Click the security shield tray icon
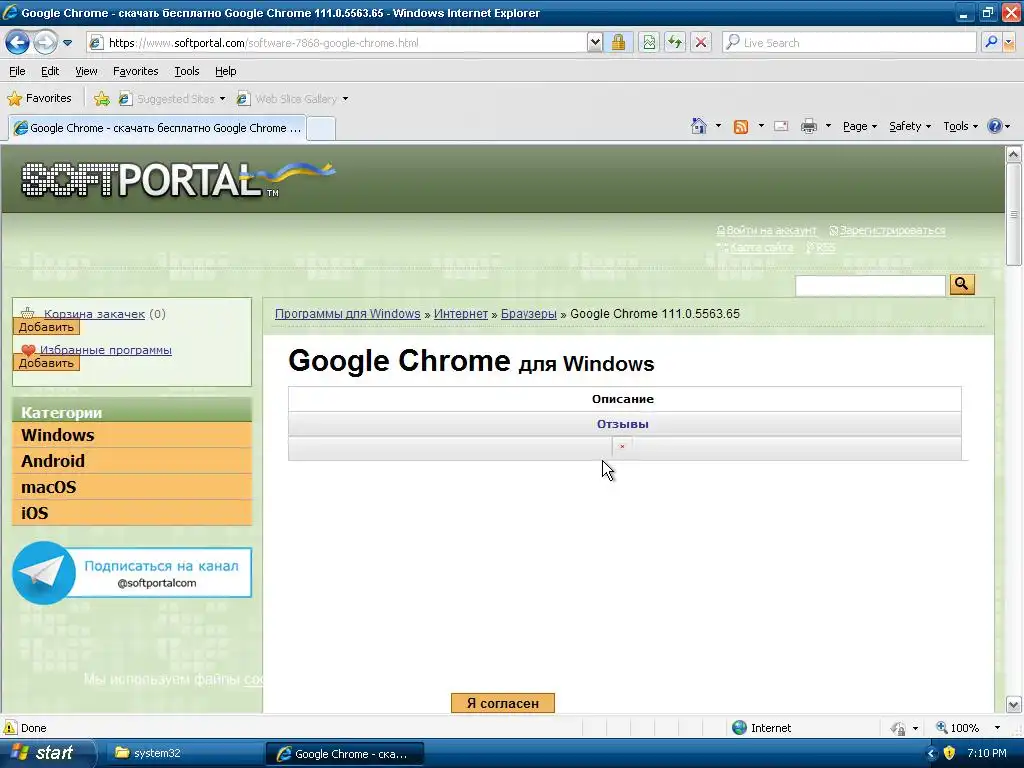Viewport: 1024px width, 768px height. point(950,753)
